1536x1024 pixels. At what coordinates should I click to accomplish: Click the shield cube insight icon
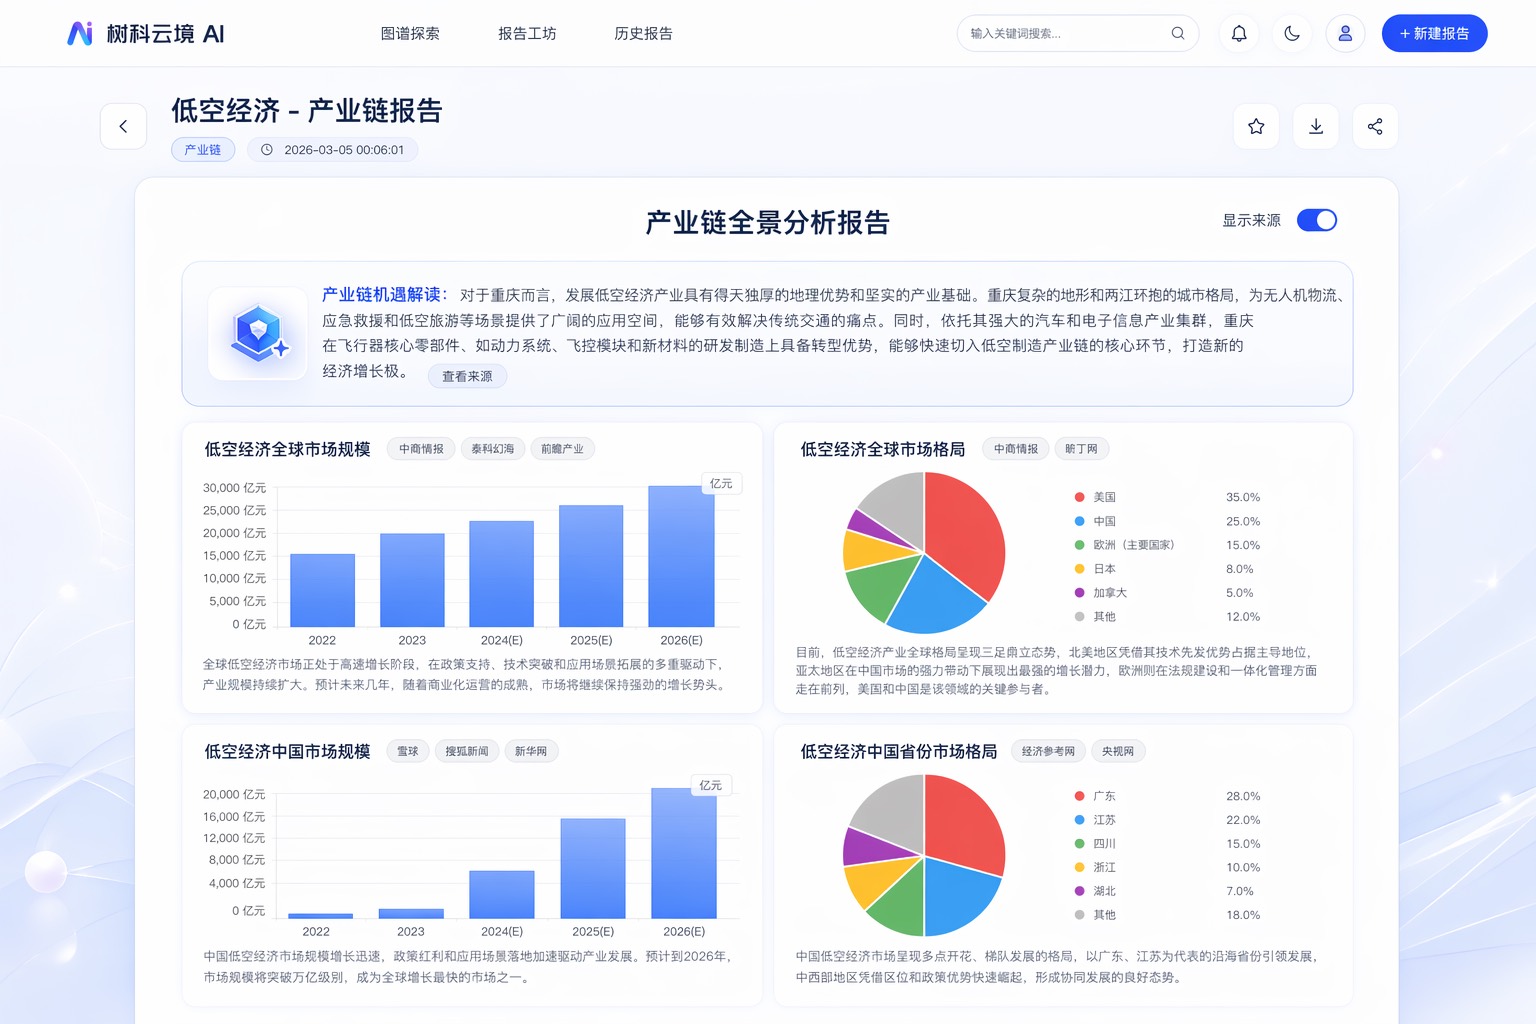(x=258, y=333)
